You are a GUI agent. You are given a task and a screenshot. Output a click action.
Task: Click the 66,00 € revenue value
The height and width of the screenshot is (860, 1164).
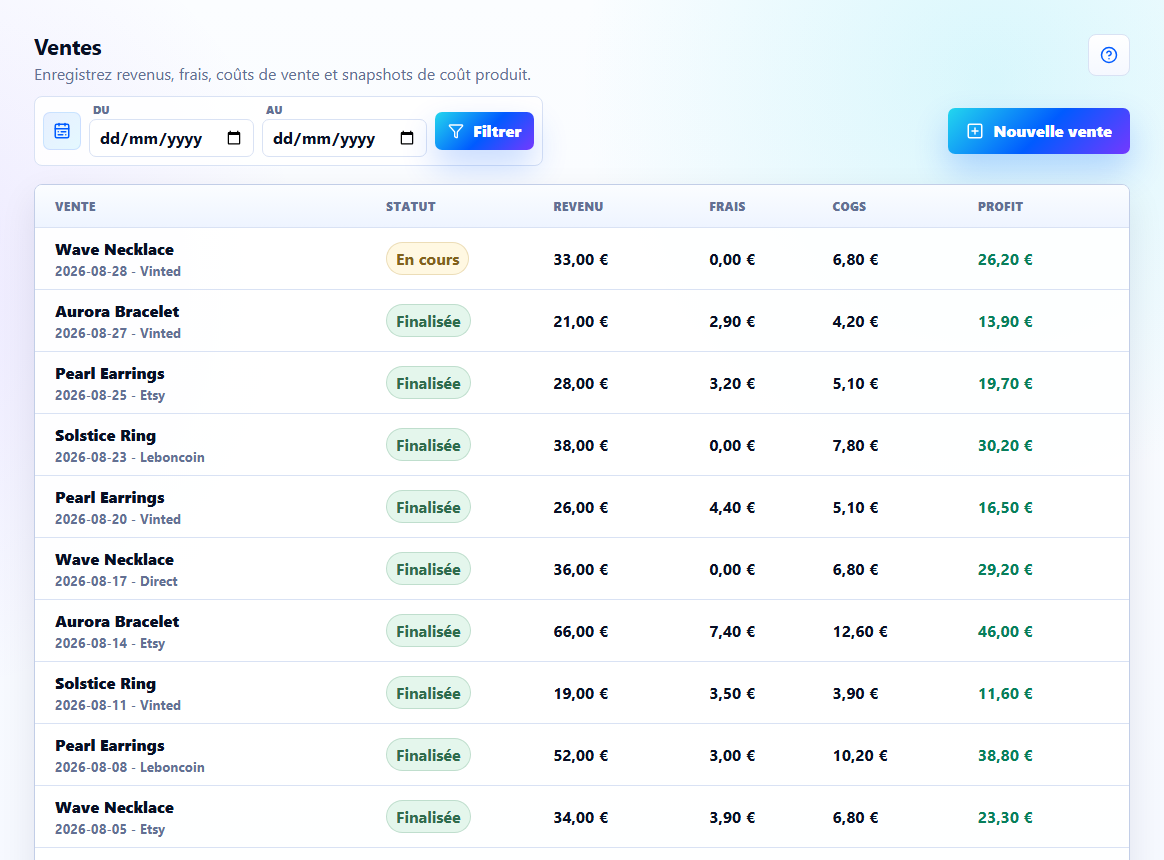point(581,632)
